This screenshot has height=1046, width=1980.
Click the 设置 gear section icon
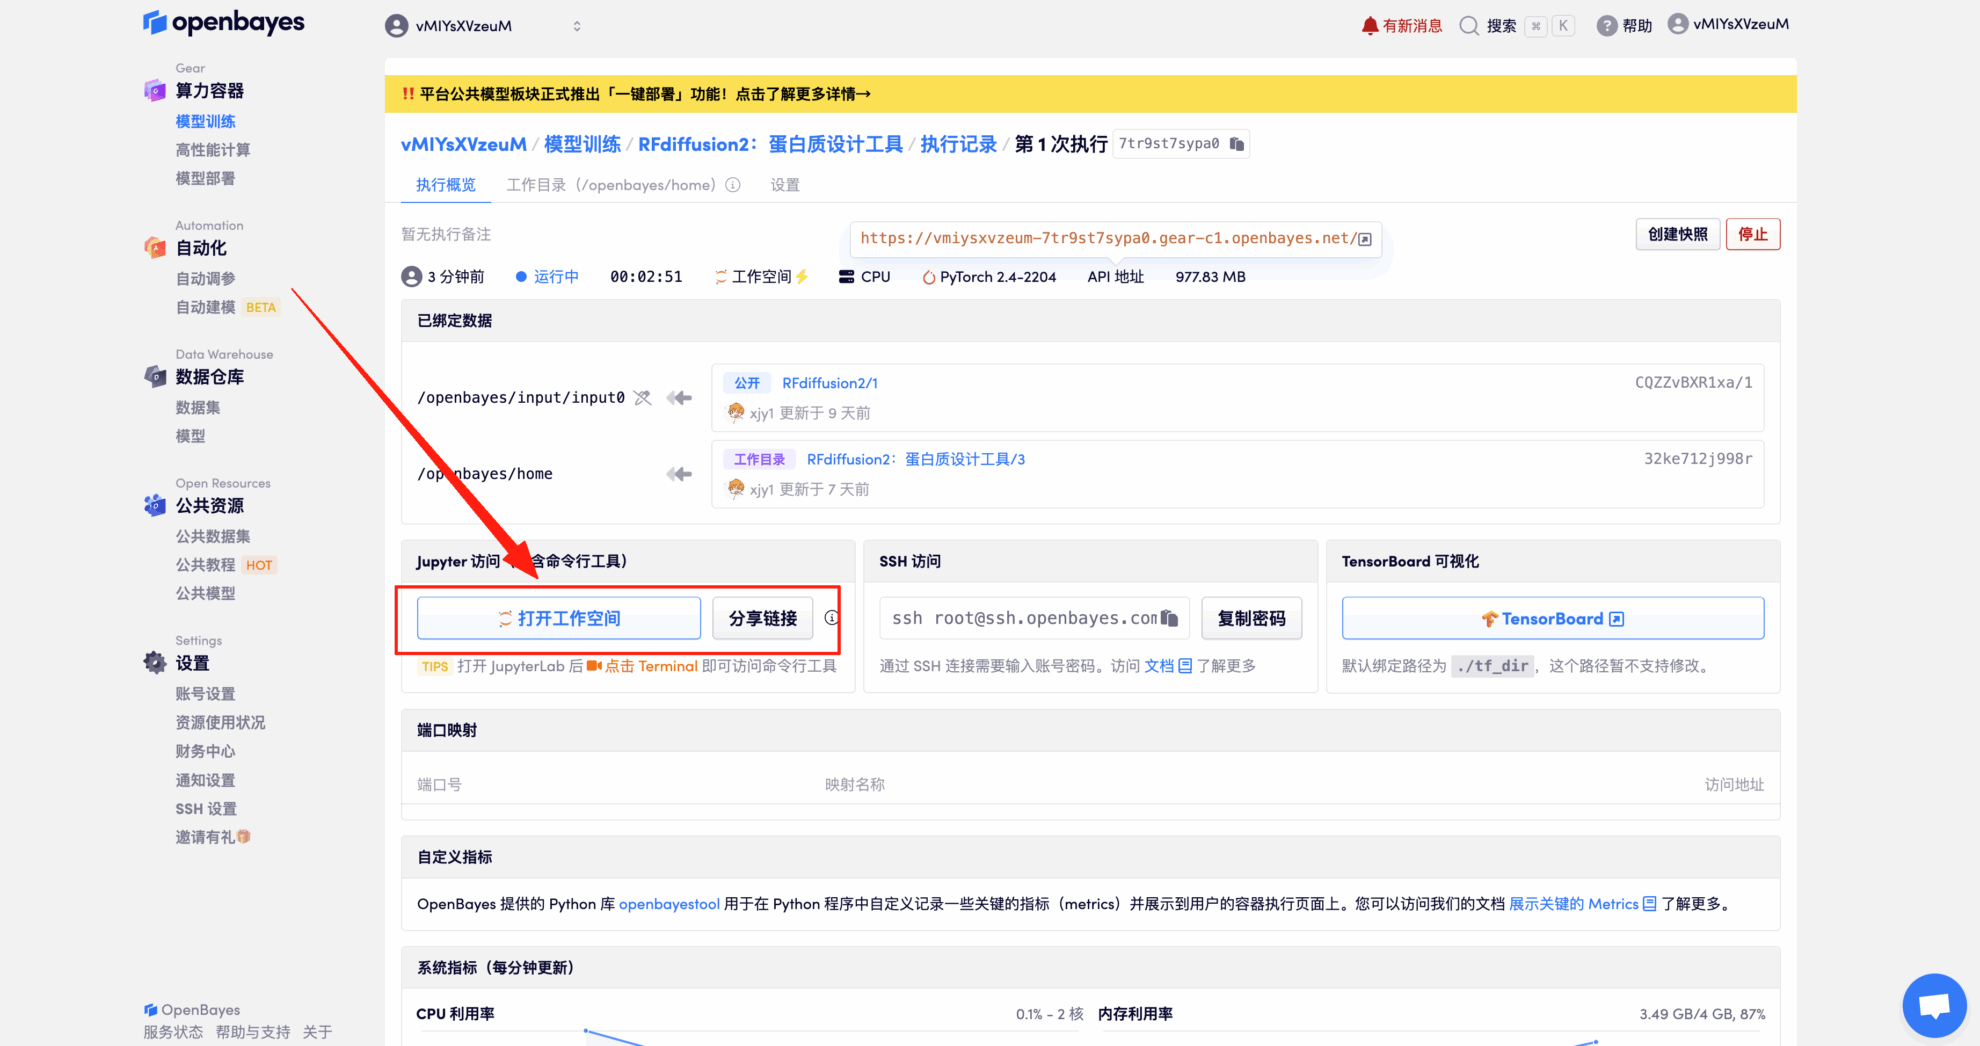click(155, 663)
